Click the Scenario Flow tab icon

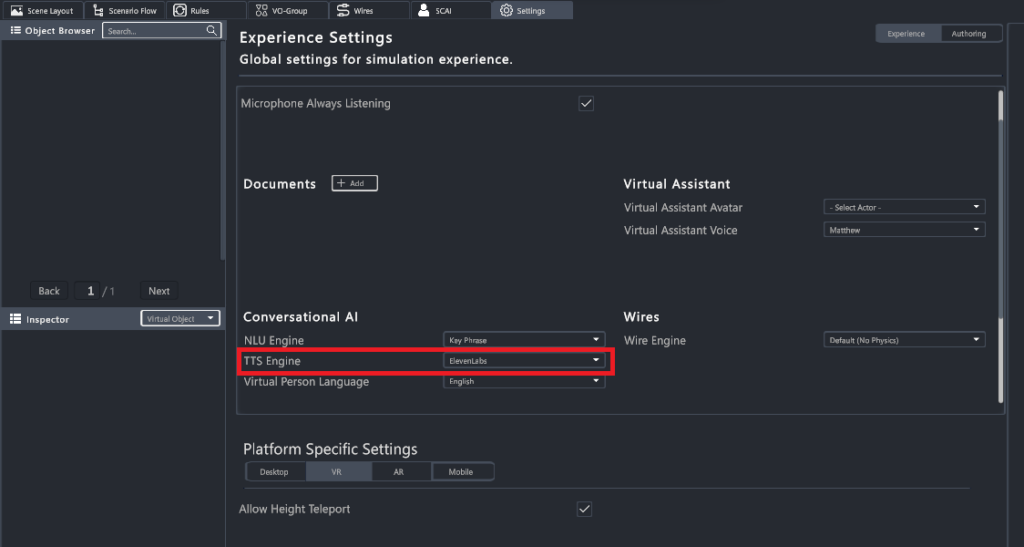pos(98,10)
